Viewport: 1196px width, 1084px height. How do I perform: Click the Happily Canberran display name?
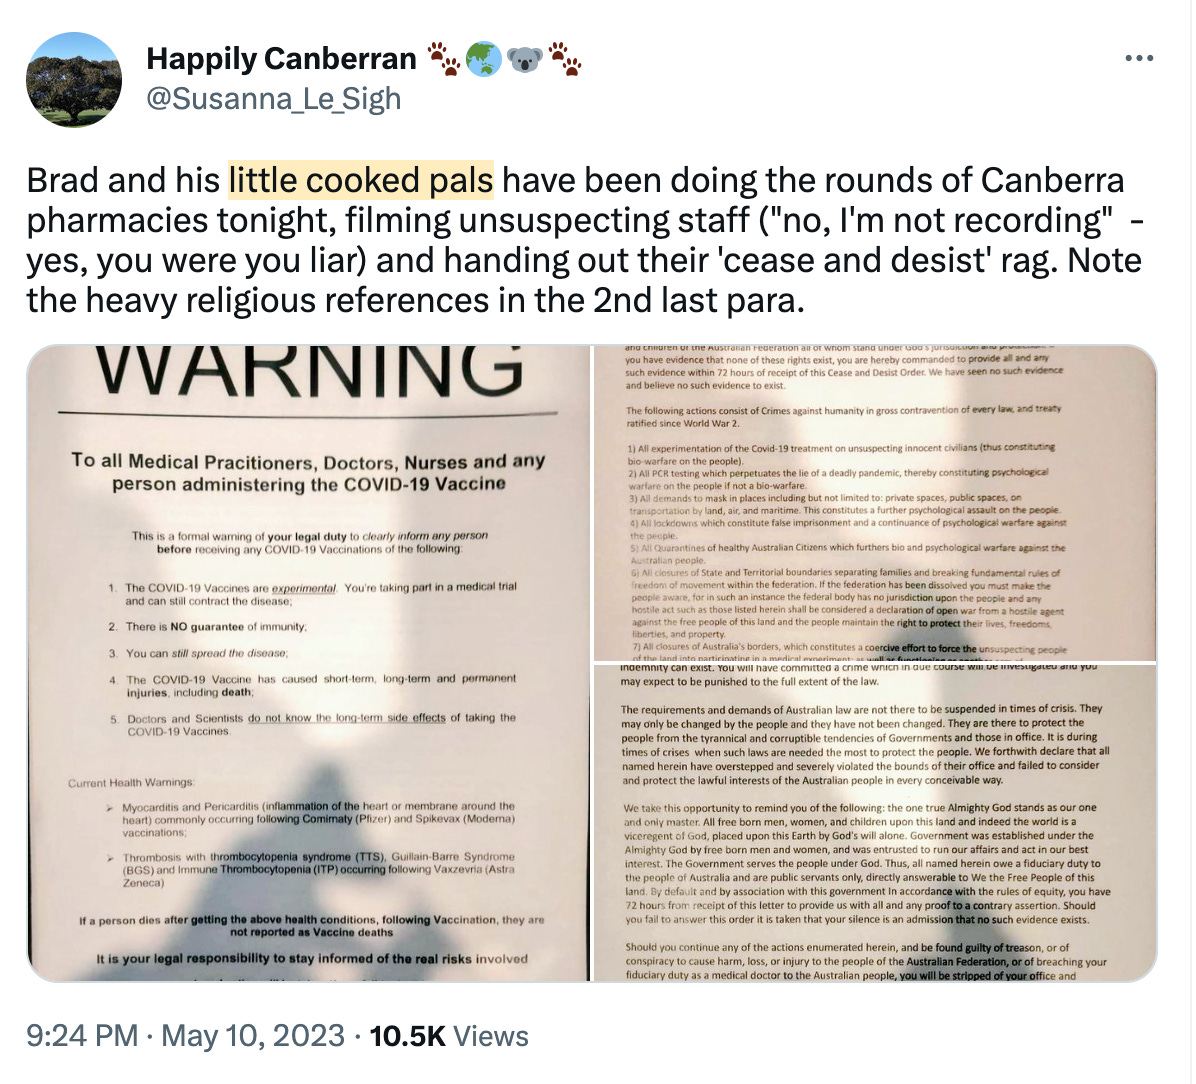tap(281, 59)
